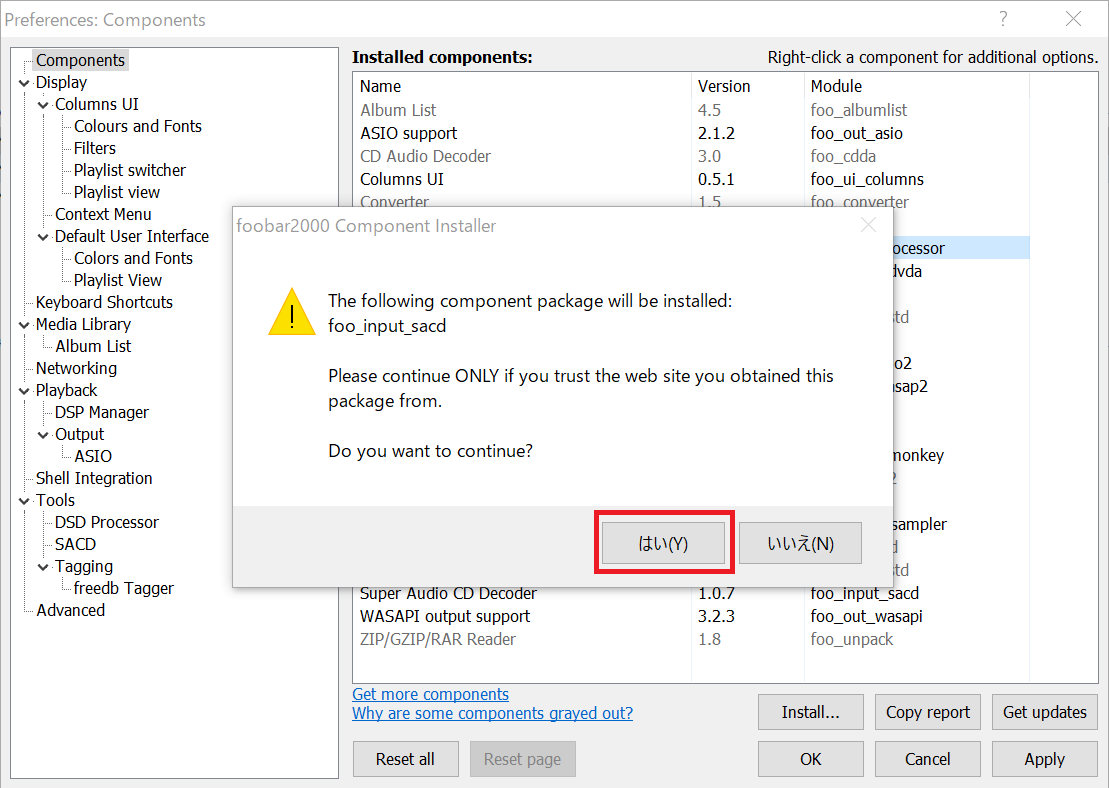Open the SACD preferences page
Image resolution: width=1109 pixels, height=788 pixels.
[x=75, y=544]
